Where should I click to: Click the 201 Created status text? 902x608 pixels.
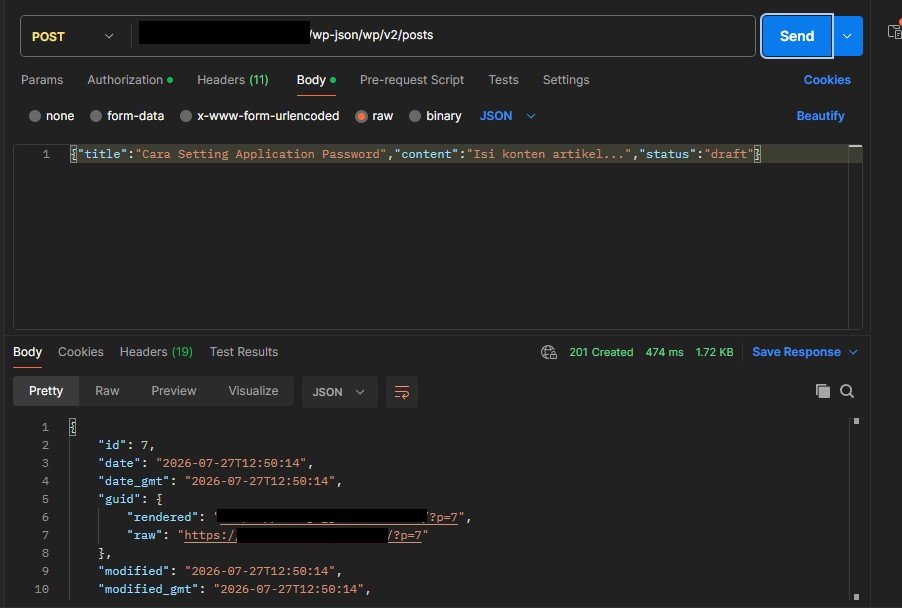[601, 352]
